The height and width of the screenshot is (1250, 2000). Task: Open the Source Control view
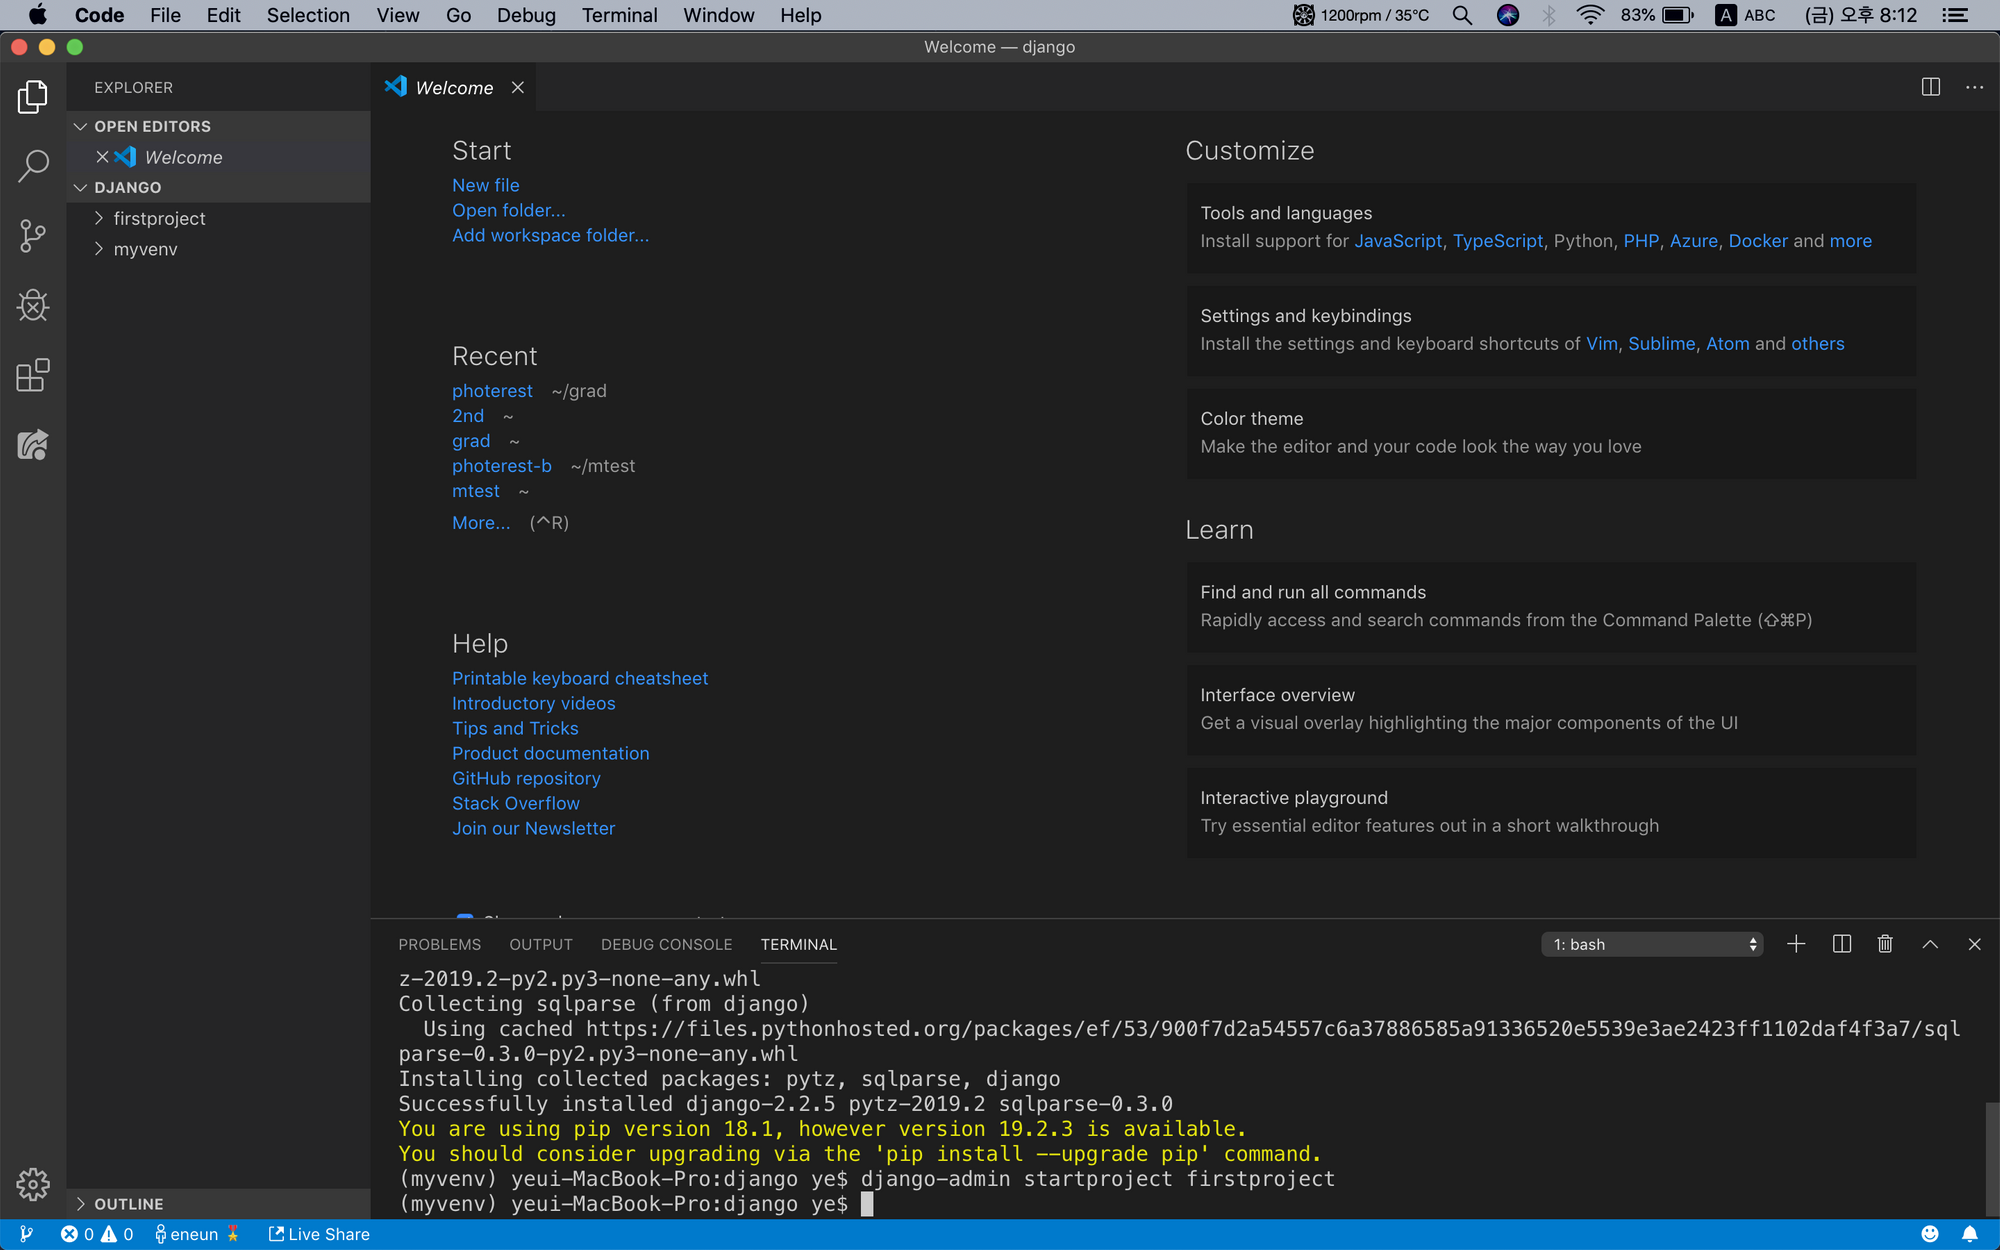pos(33,236)
